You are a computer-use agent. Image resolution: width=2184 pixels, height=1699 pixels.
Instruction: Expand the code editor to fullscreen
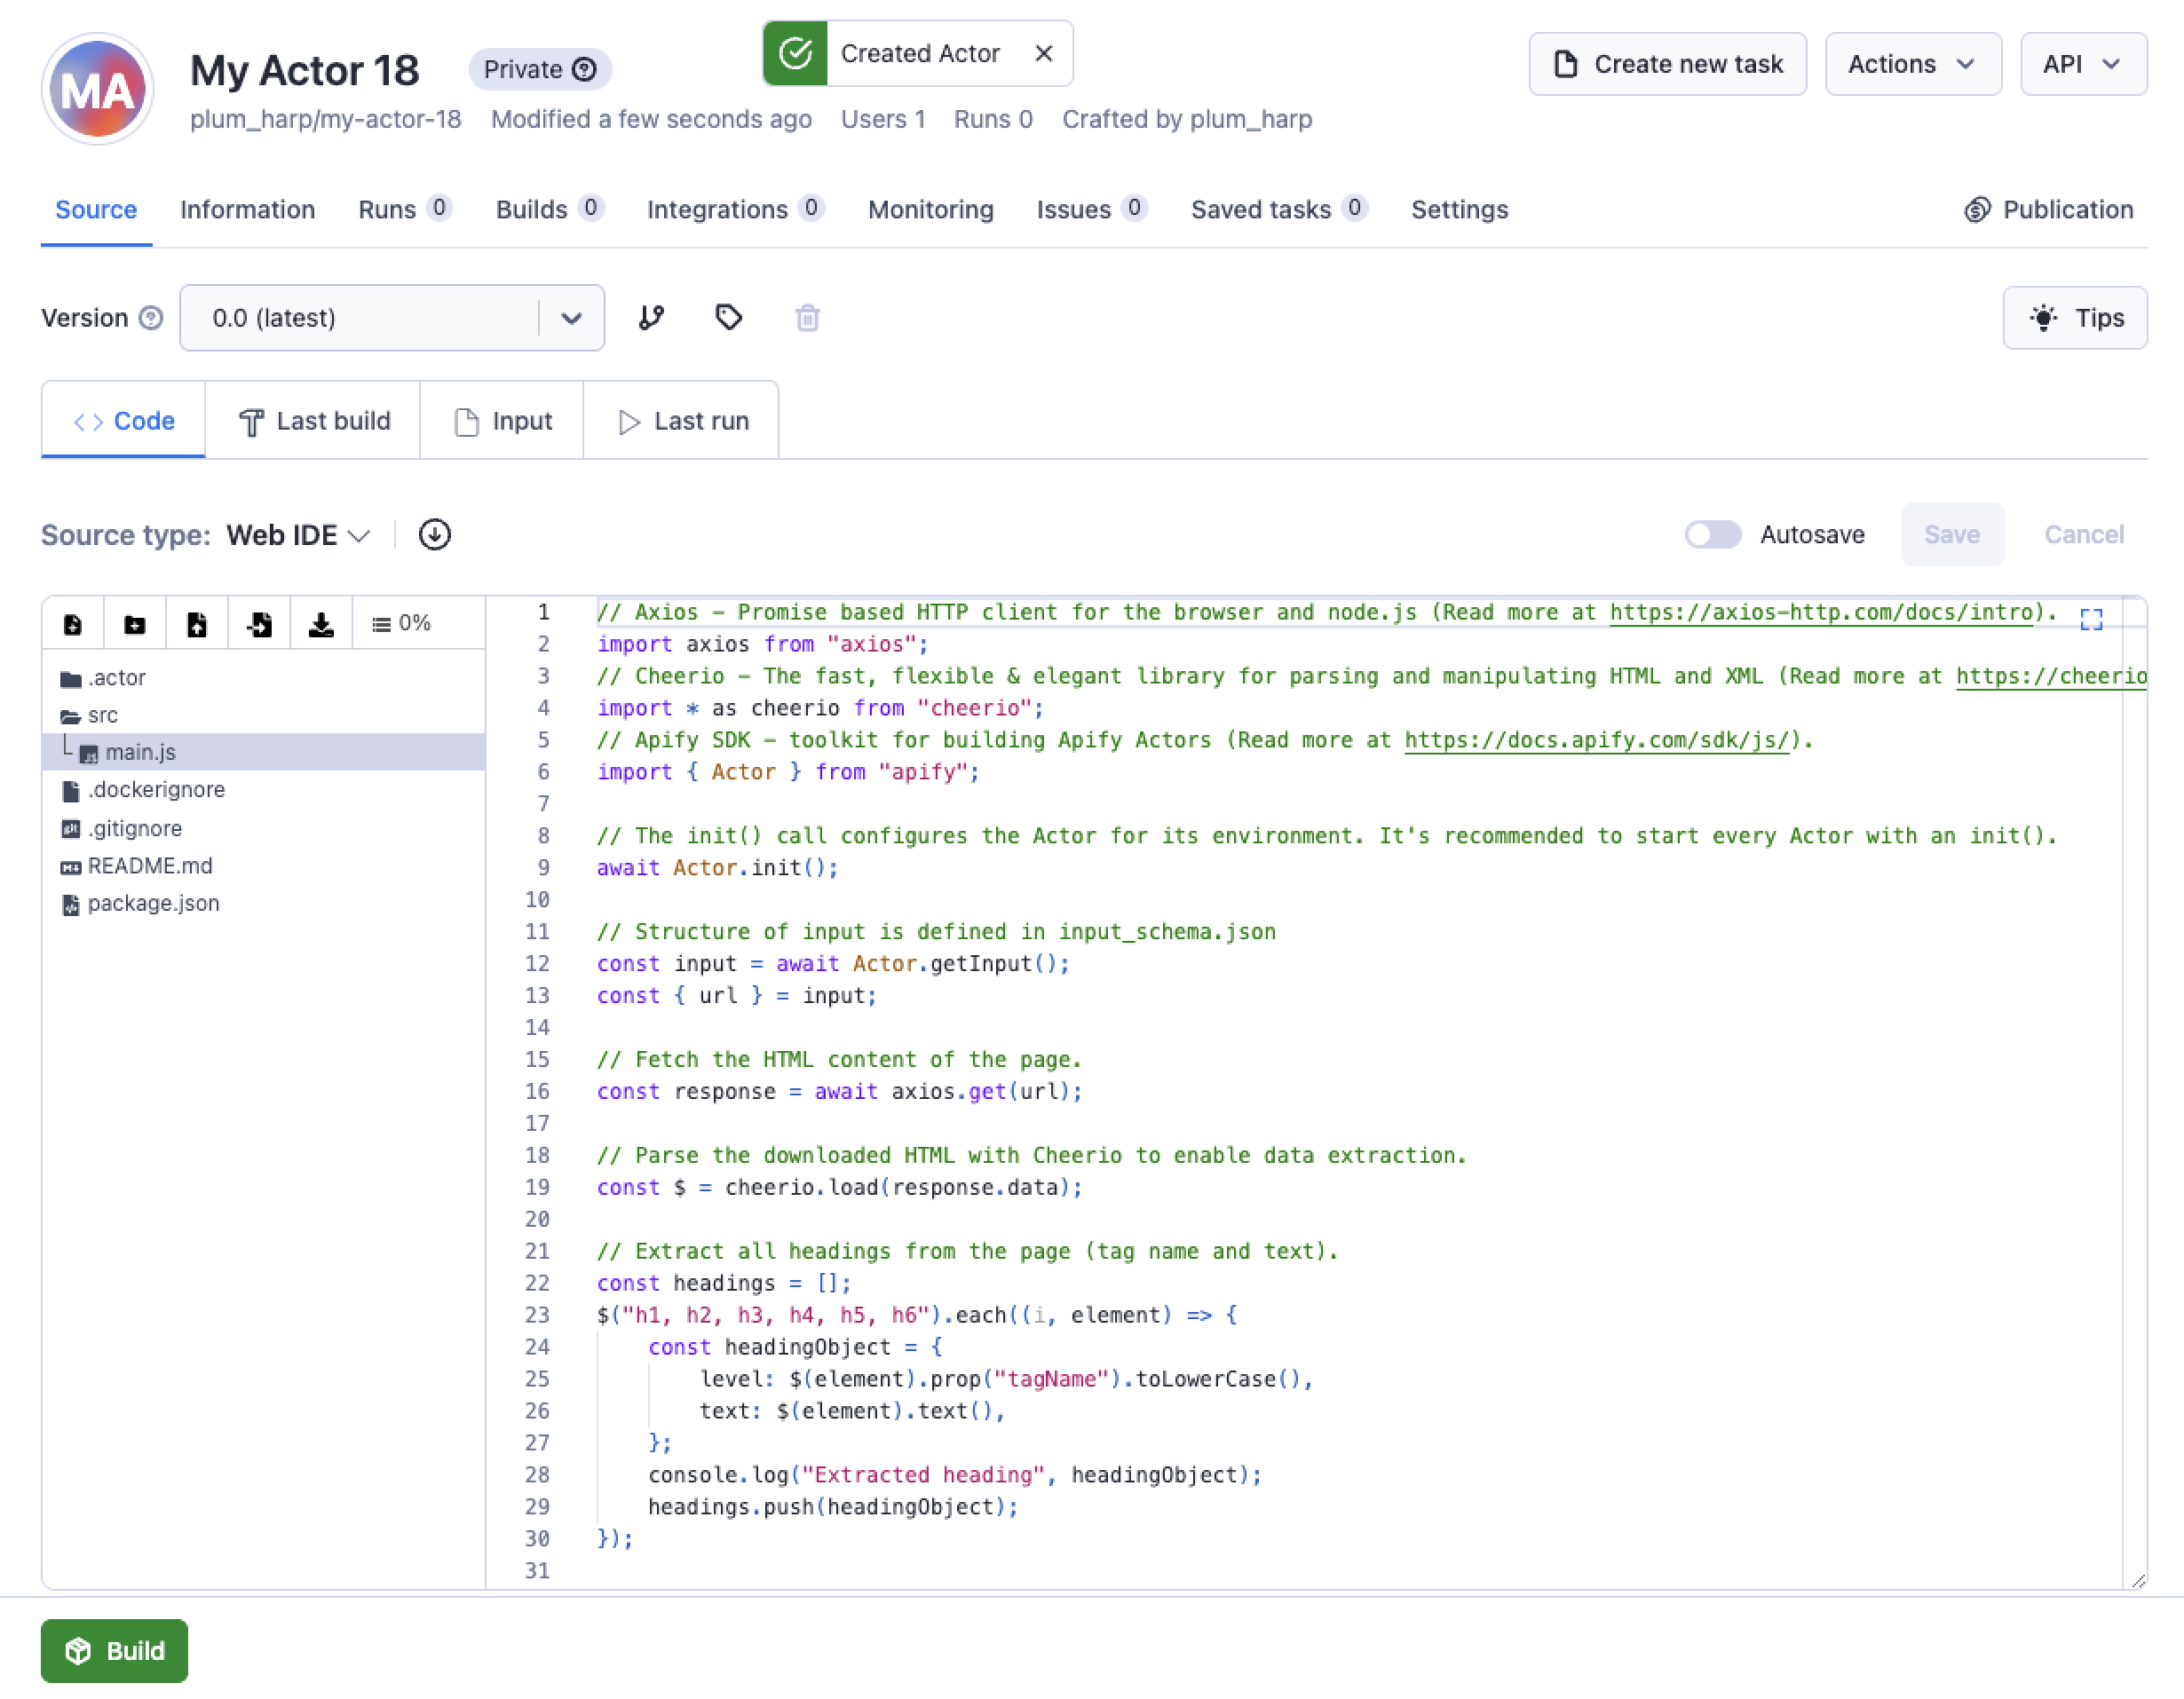pyautogui.click(x=2092, y=620)
